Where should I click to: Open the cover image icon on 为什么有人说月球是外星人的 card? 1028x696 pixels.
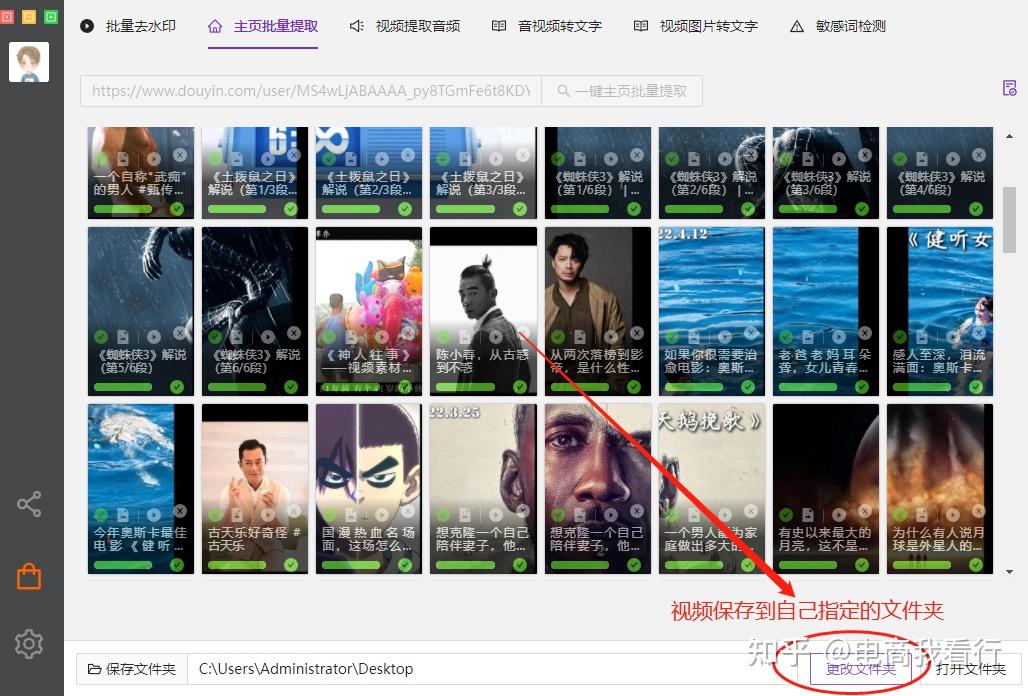click(x=922, y=515)
